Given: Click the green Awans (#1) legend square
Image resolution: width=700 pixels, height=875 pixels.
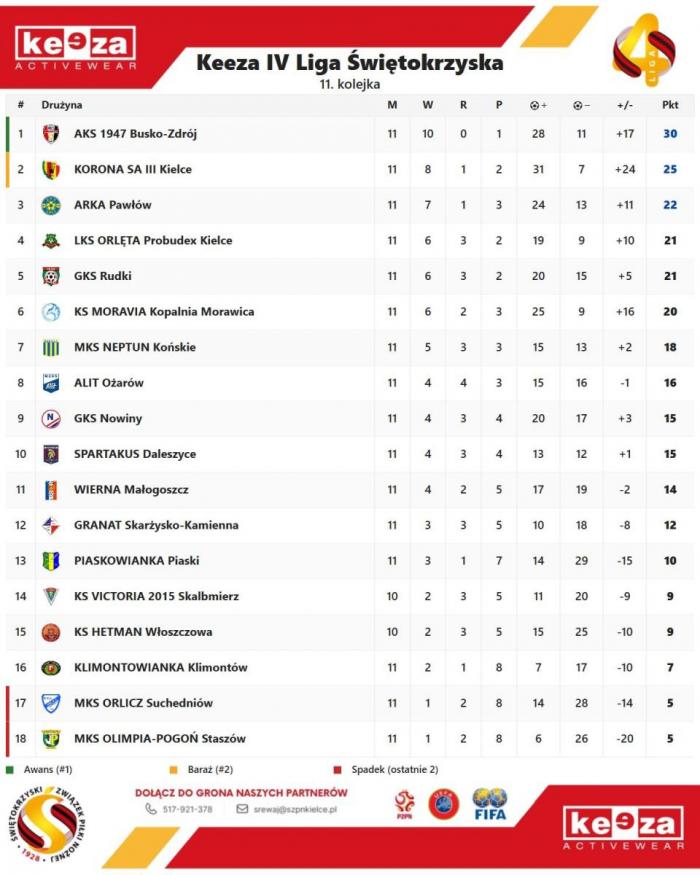Looking at the screenshot, I should [10, 770].
